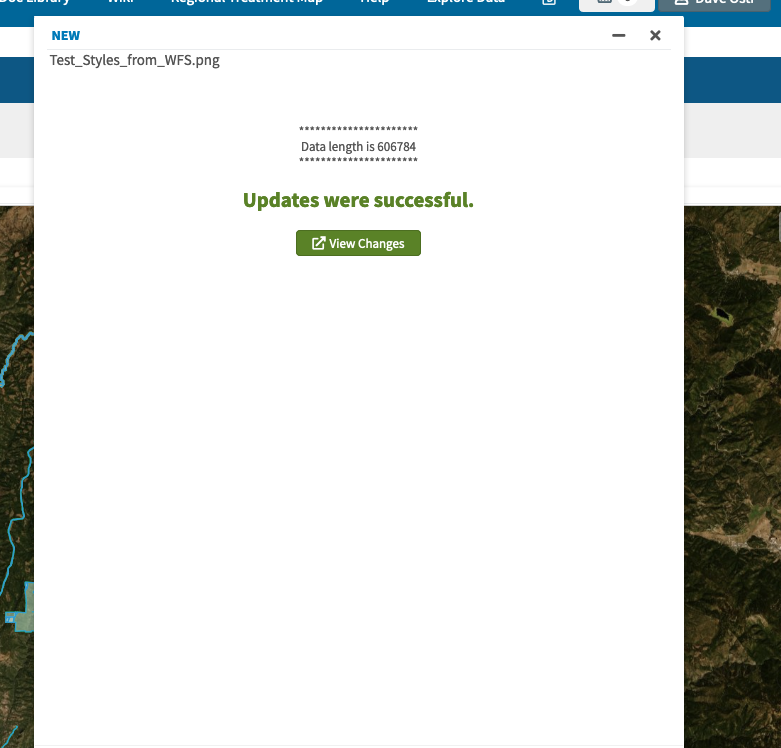781x748 pixels.
Task: Select Explore Data in top navigation
Action: 466,3
